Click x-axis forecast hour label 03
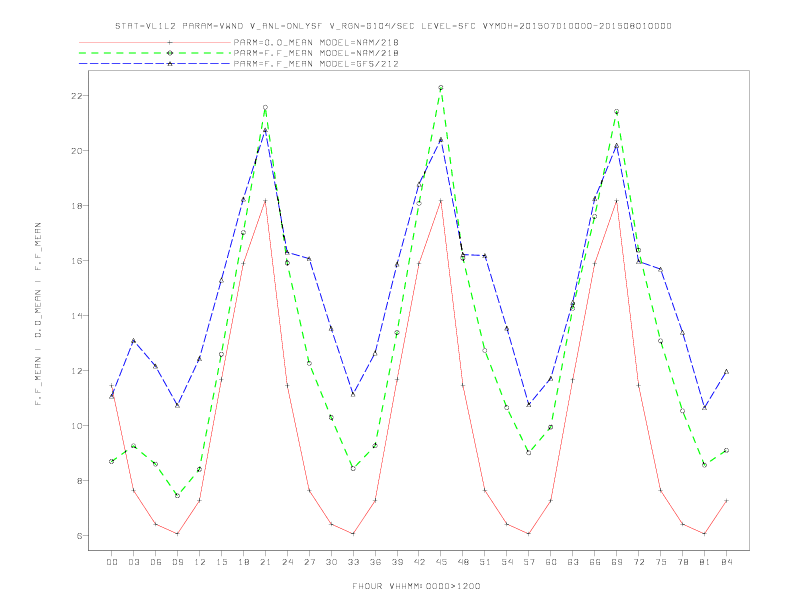The width and height of the screenshot is (792, 612). click(133, 562)
